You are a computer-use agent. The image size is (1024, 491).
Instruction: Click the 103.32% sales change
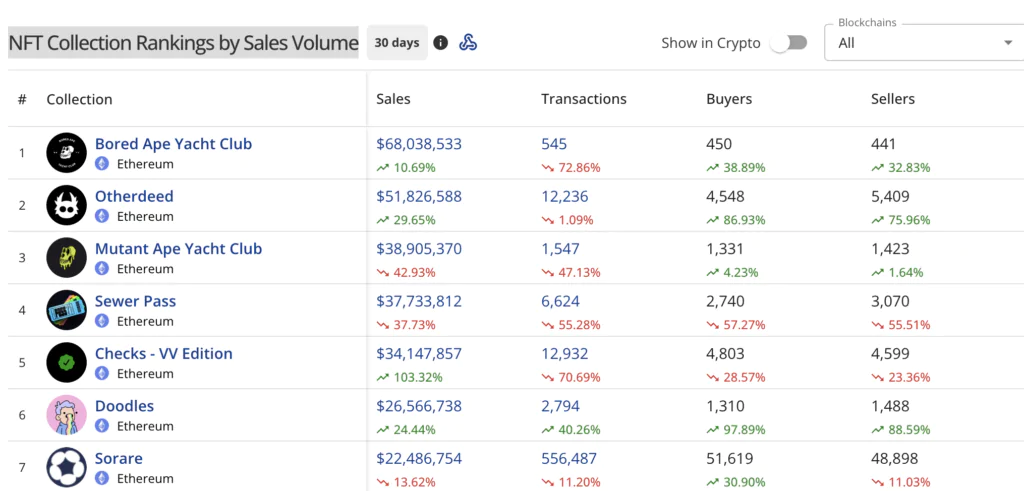click(409, 377)
